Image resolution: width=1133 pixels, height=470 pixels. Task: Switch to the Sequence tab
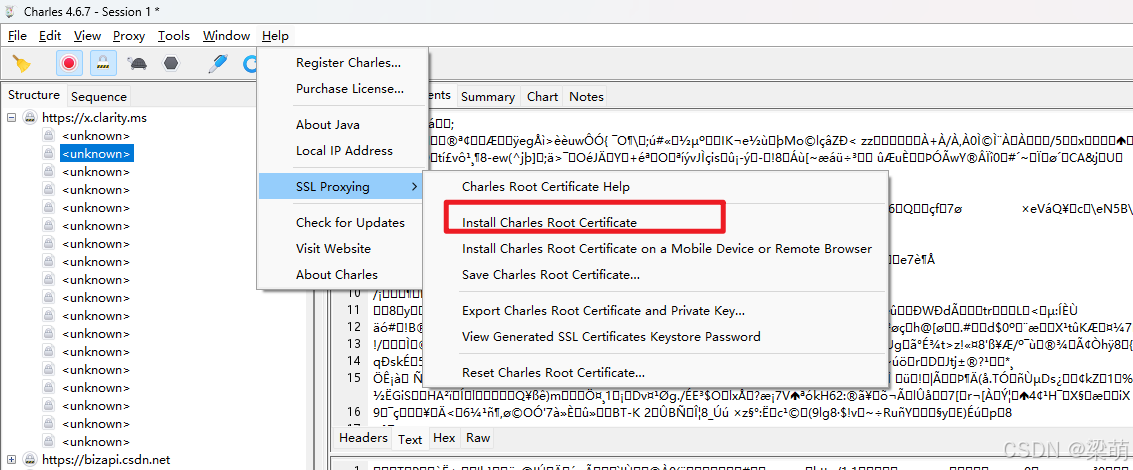tap(99, 96)
